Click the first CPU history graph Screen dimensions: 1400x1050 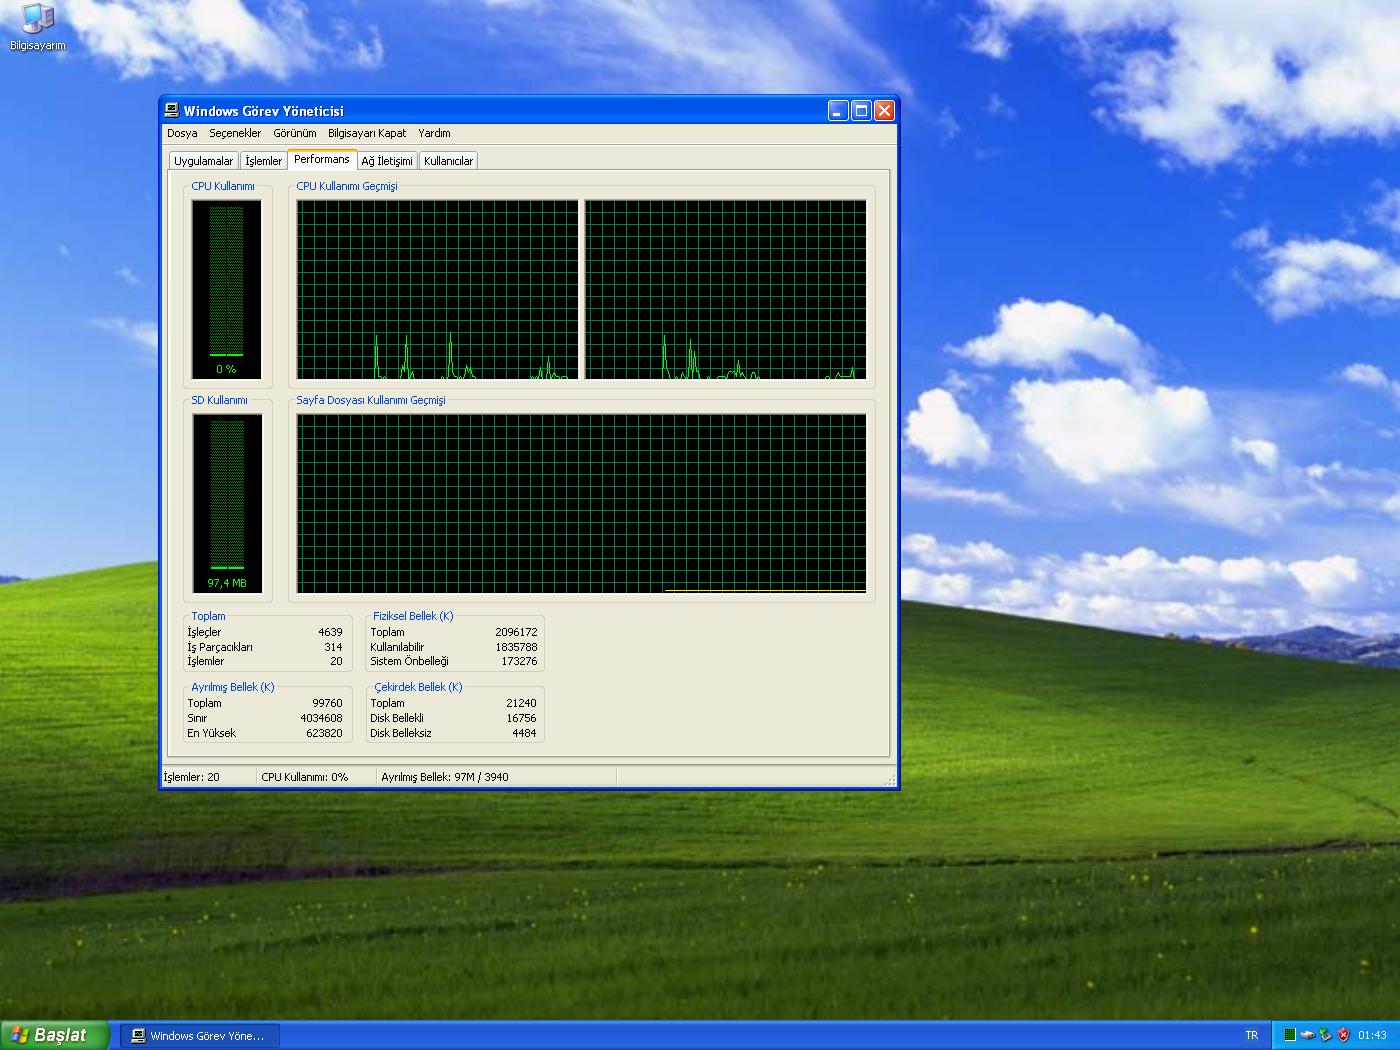coord(437,289)
